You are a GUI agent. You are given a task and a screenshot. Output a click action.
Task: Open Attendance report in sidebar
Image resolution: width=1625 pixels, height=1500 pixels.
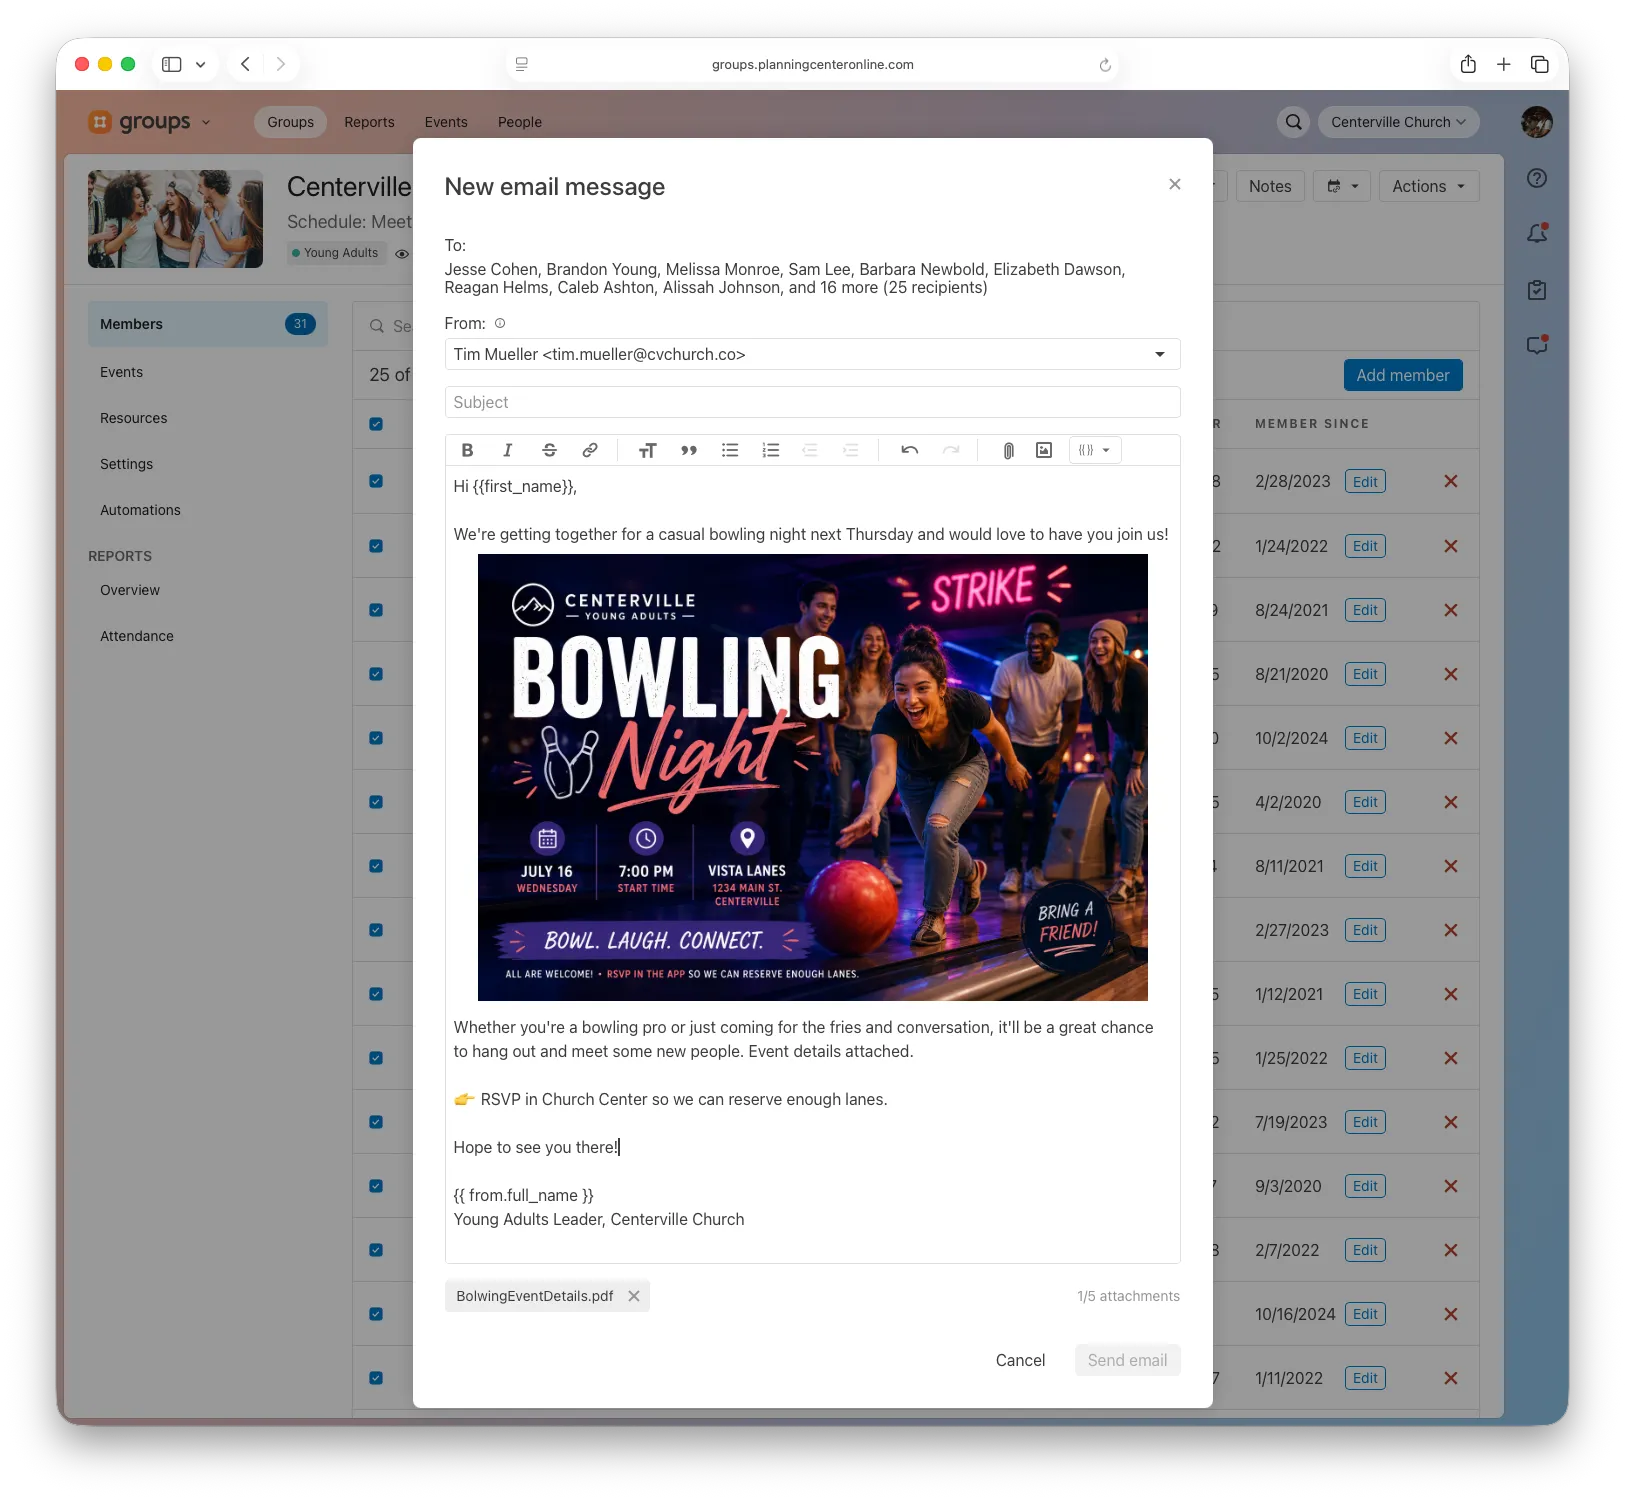pyautogui.click(x=137, y=636)
